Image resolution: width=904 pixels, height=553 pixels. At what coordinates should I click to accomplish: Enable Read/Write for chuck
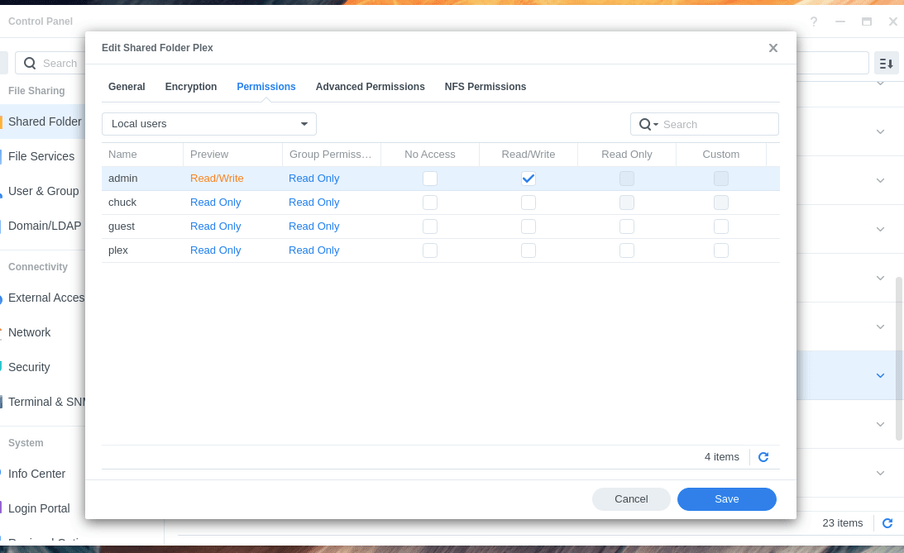pos(528,202)
